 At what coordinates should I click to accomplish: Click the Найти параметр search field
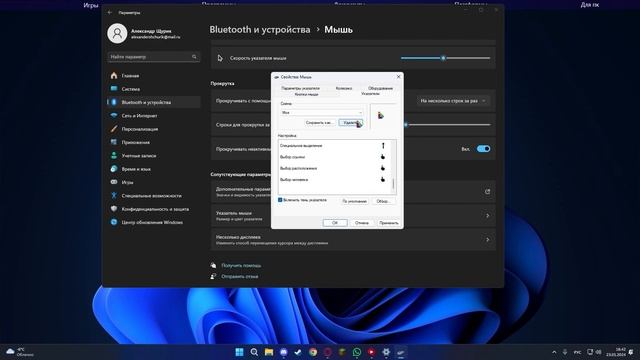pos(154,57)
